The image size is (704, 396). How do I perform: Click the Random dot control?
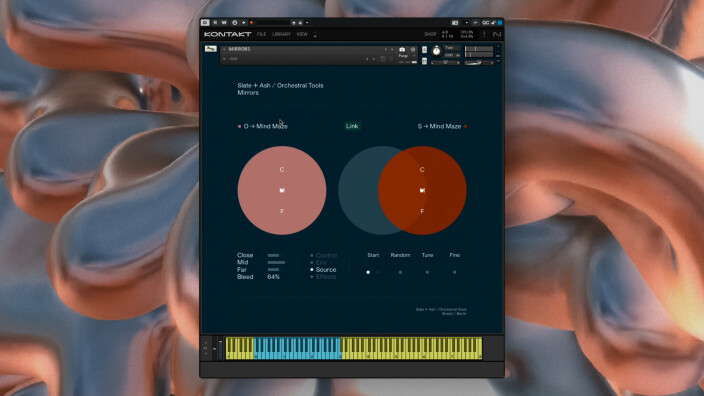click(x=400, y=272)
